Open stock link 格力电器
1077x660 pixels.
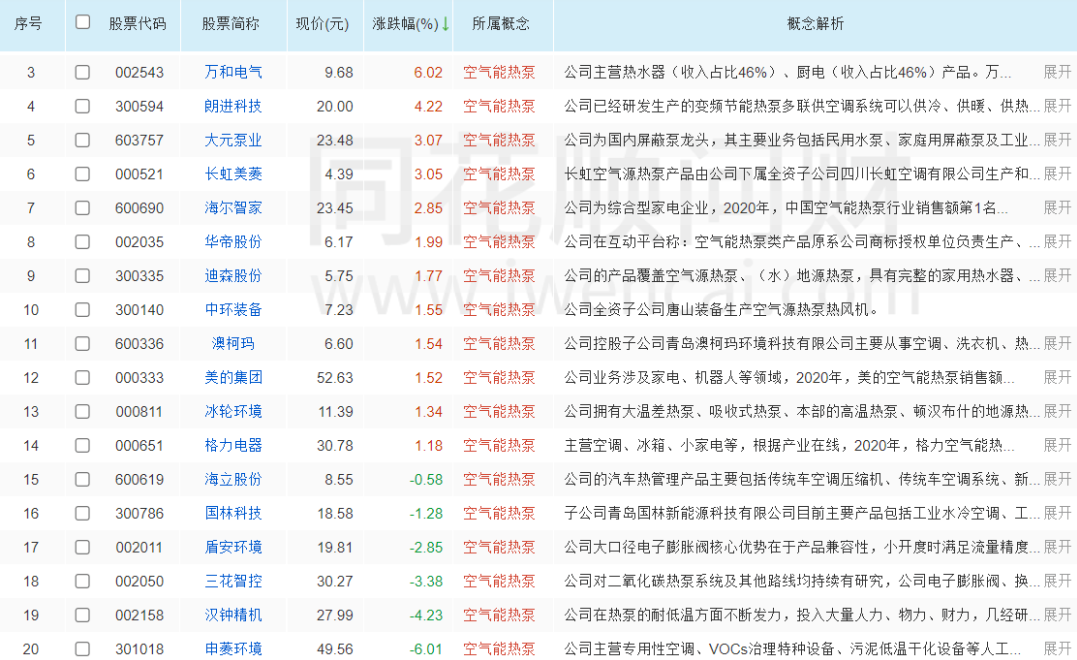click(234, 446)
